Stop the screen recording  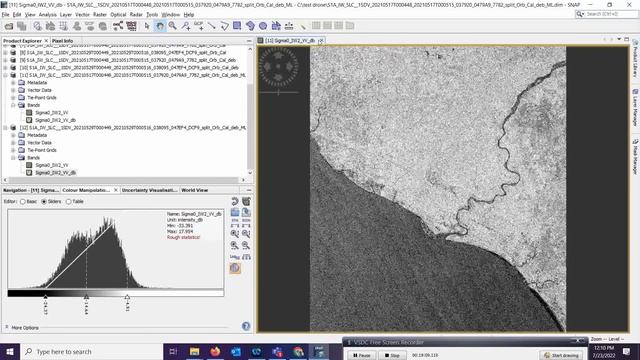point(392,356)
